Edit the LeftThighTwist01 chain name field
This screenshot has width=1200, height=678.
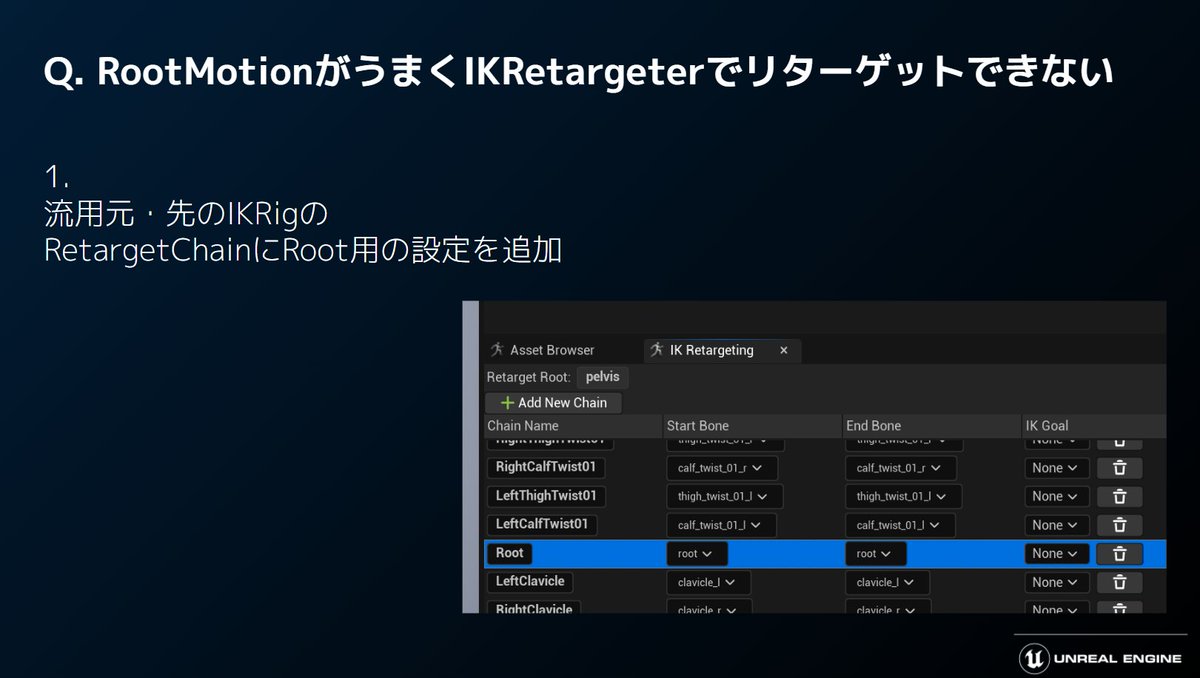[x=546, y=496]
